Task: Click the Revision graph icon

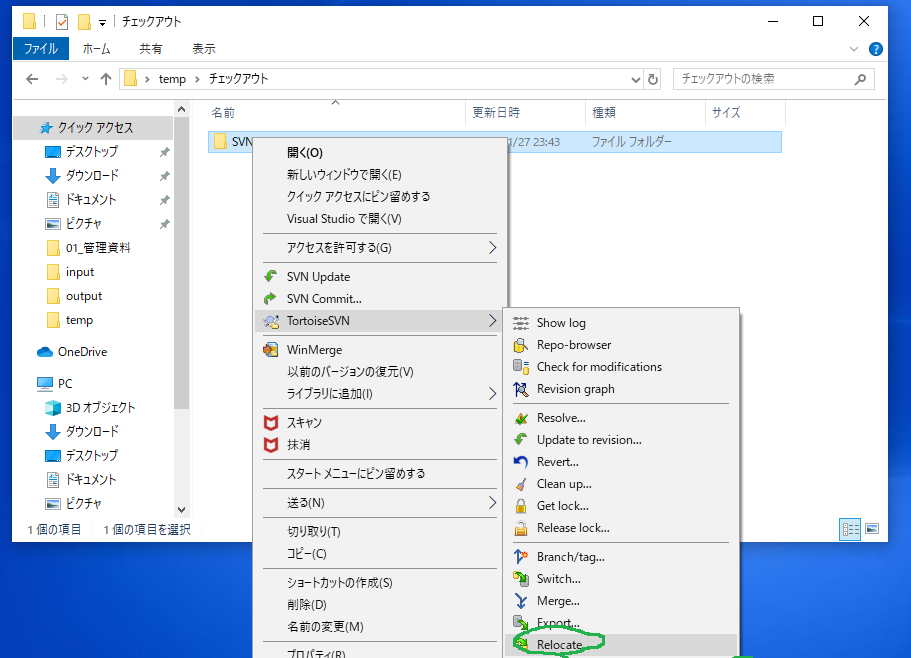Action: tap(521, 389)
